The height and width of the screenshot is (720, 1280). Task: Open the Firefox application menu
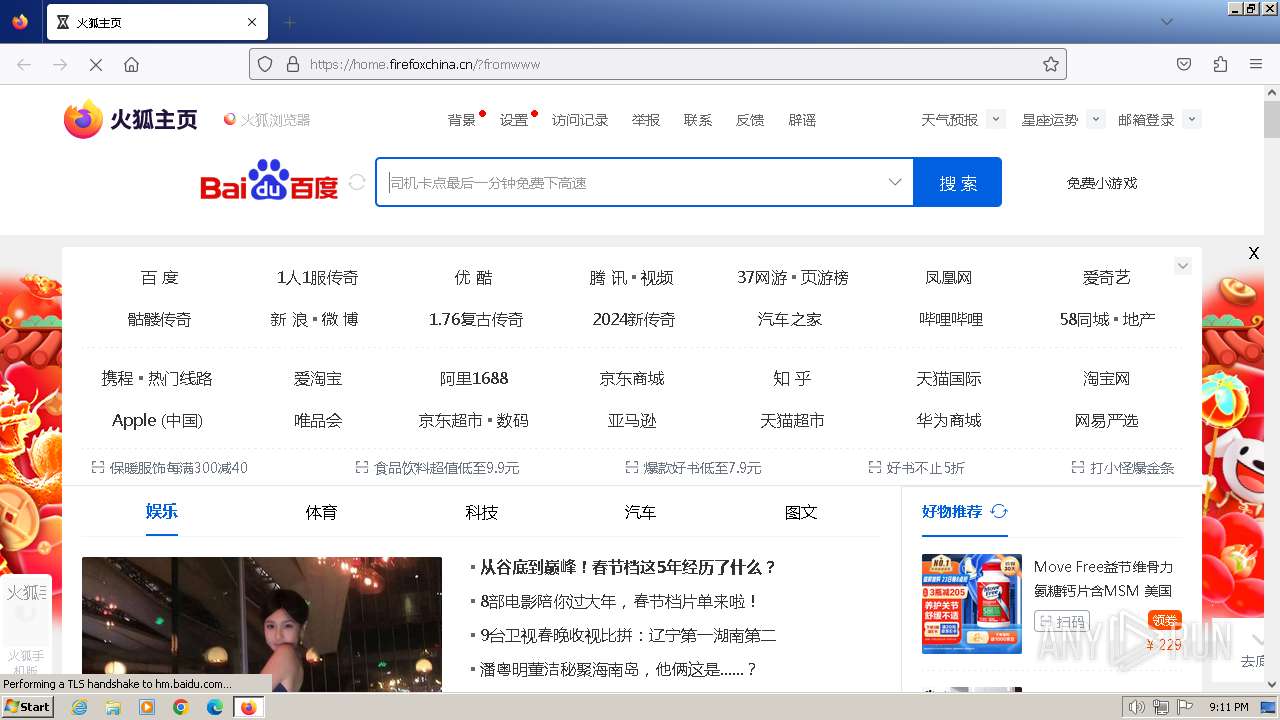tap(1256, 64)
